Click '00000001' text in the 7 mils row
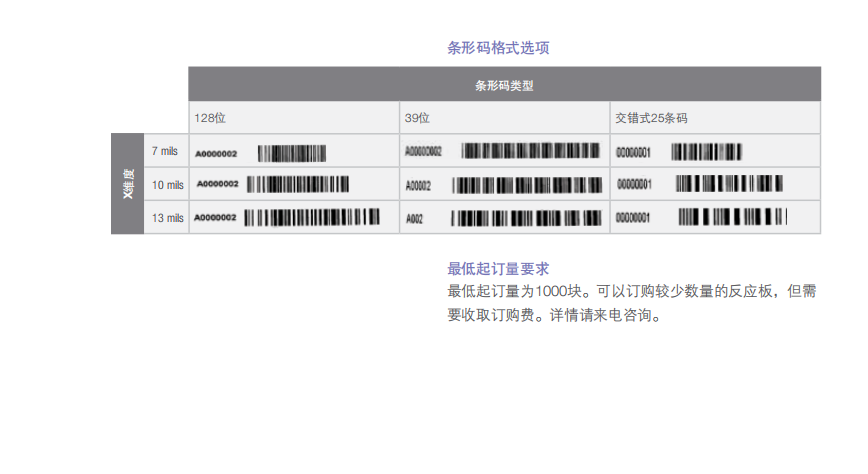The width and height of the screenshot is (868, 474). [633, 152]
